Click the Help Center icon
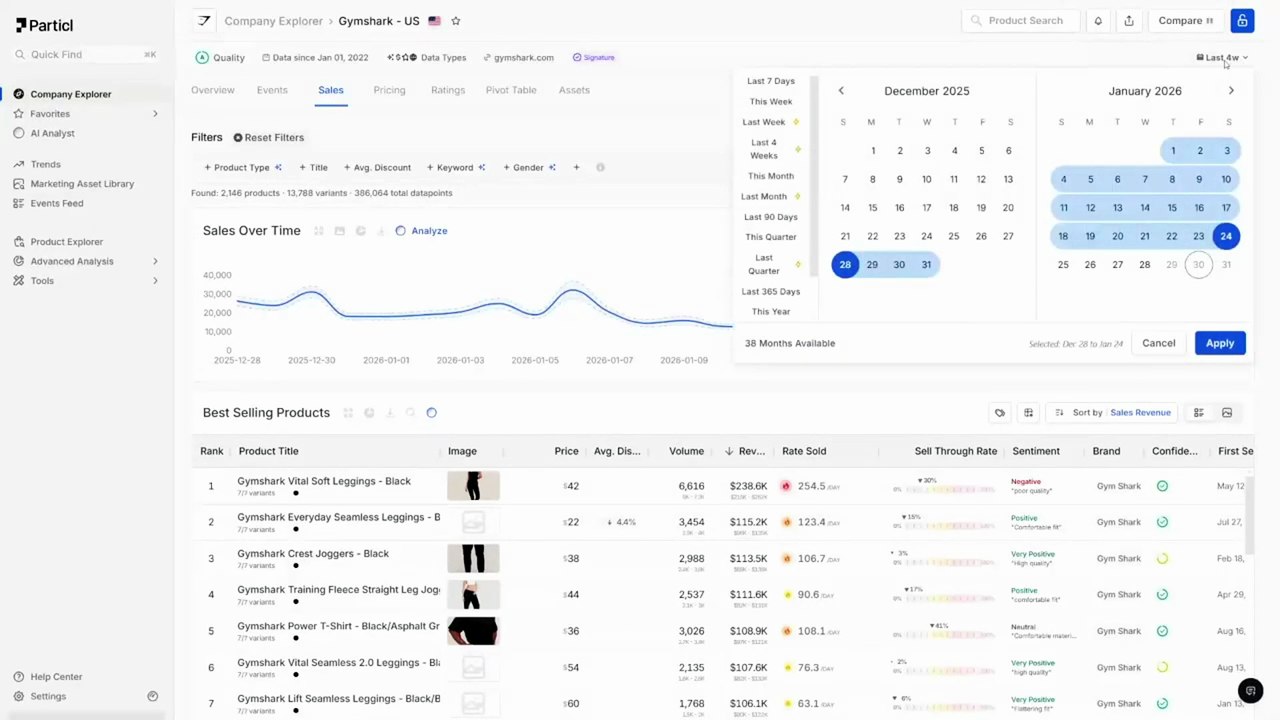The height and width of the screenshot is (720, 1280). click(19, 677)
